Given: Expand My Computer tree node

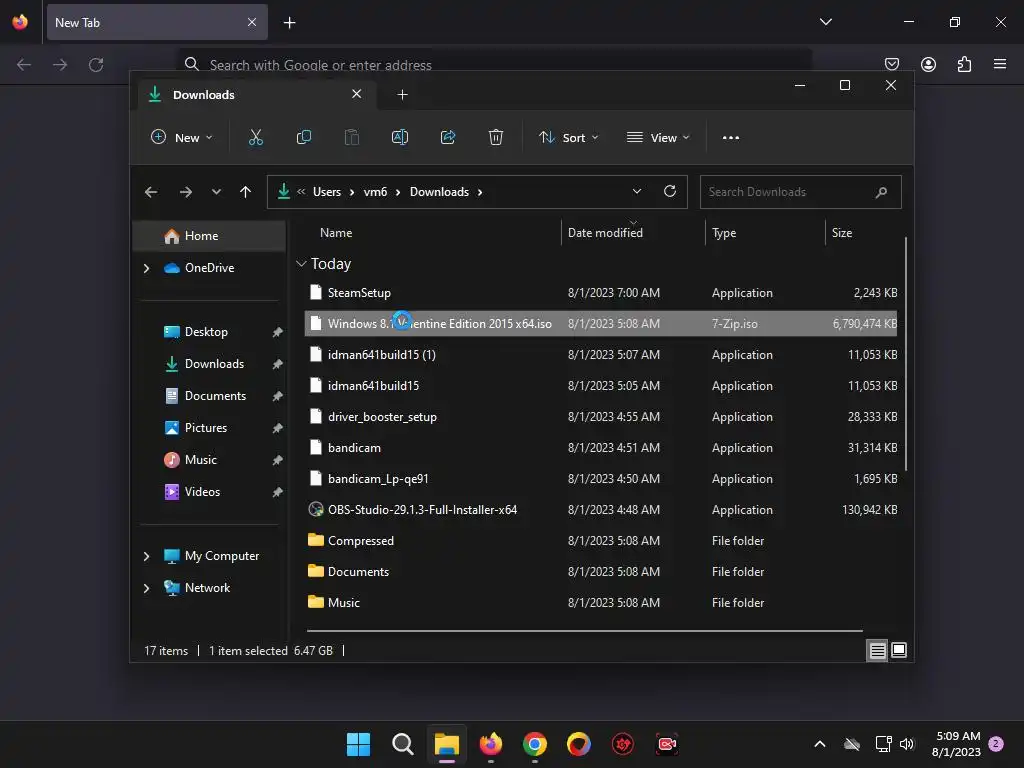Looking at the screenshot, I should (146, 556).
